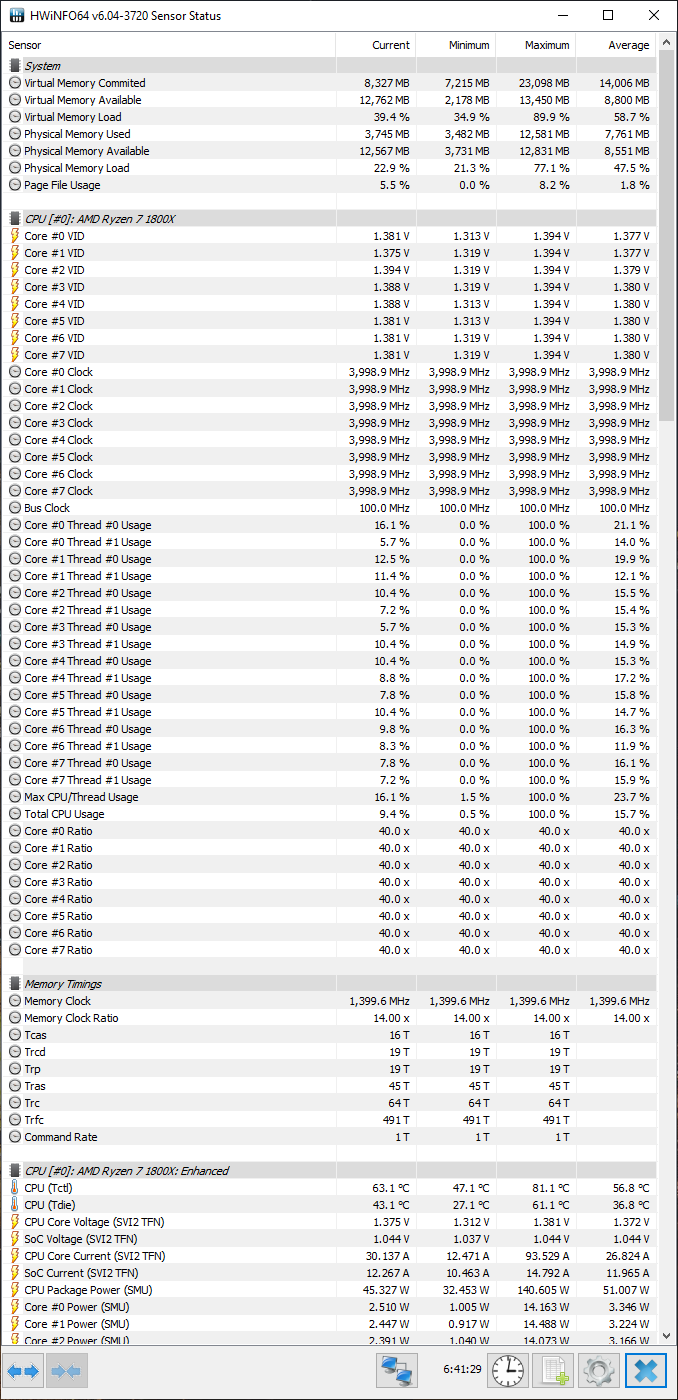Reset min/max values with the clock icon
The width and height of the screenshot is (678, 1400).
[x=508, y=1371]
